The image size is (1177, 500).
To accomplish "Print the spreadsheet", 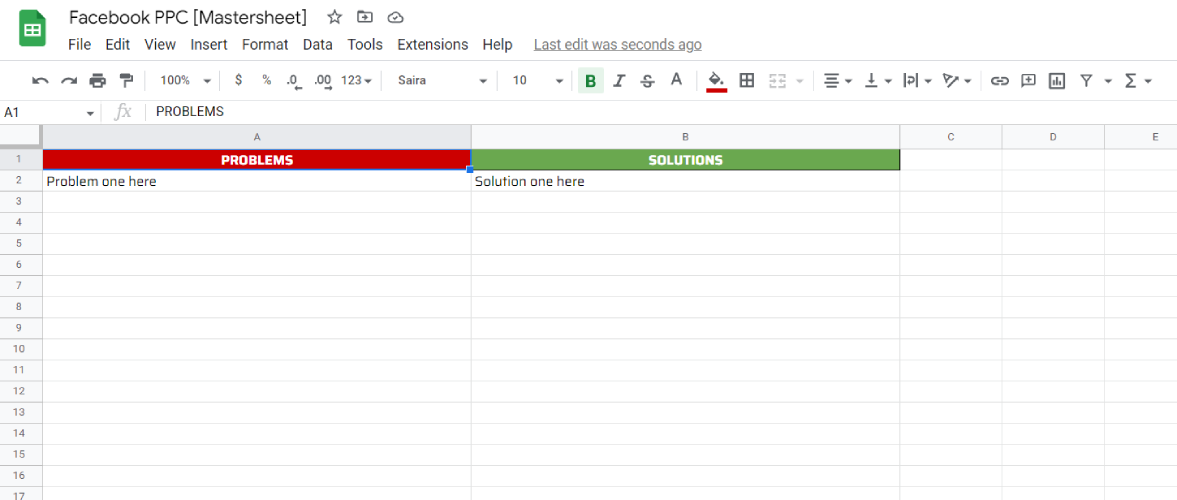I will pyautogui.click(x=98, y=80).
